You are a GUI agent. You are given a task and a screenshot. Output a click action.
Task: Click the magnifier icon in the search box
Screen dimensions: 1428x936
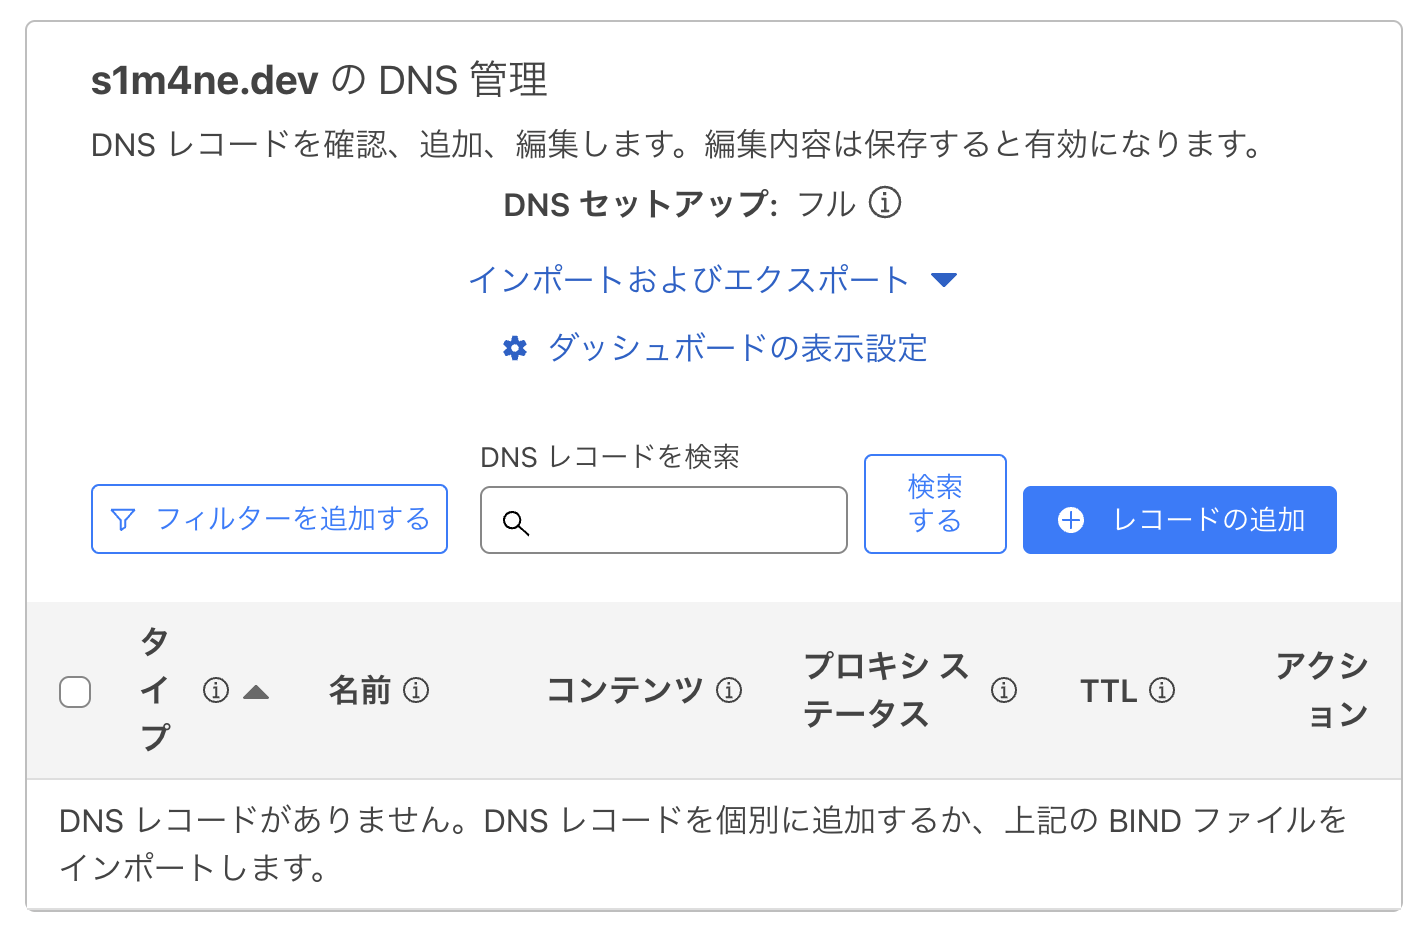(x=515, y=522)
